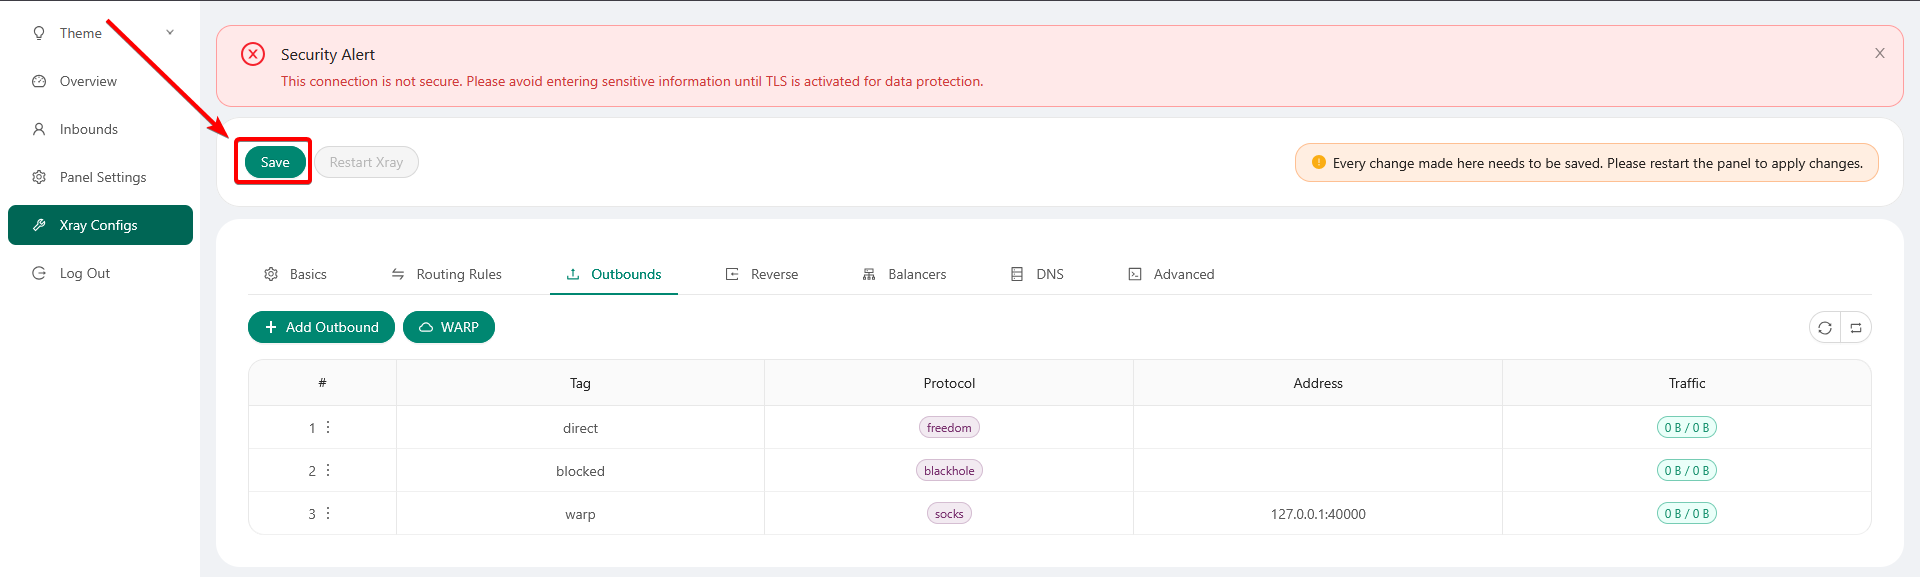This screenshot has height=577, width=1920.
Task: Click the freedom protocol tag
Action: 948,428
